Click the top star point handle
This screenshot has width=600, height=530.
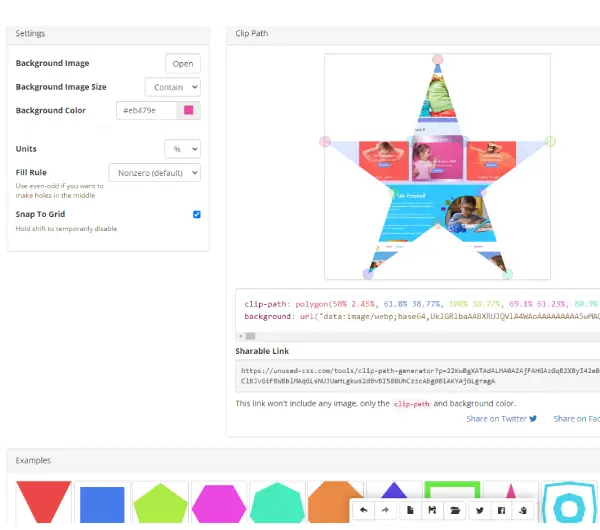pyautogui.click(x=437, y=59)
